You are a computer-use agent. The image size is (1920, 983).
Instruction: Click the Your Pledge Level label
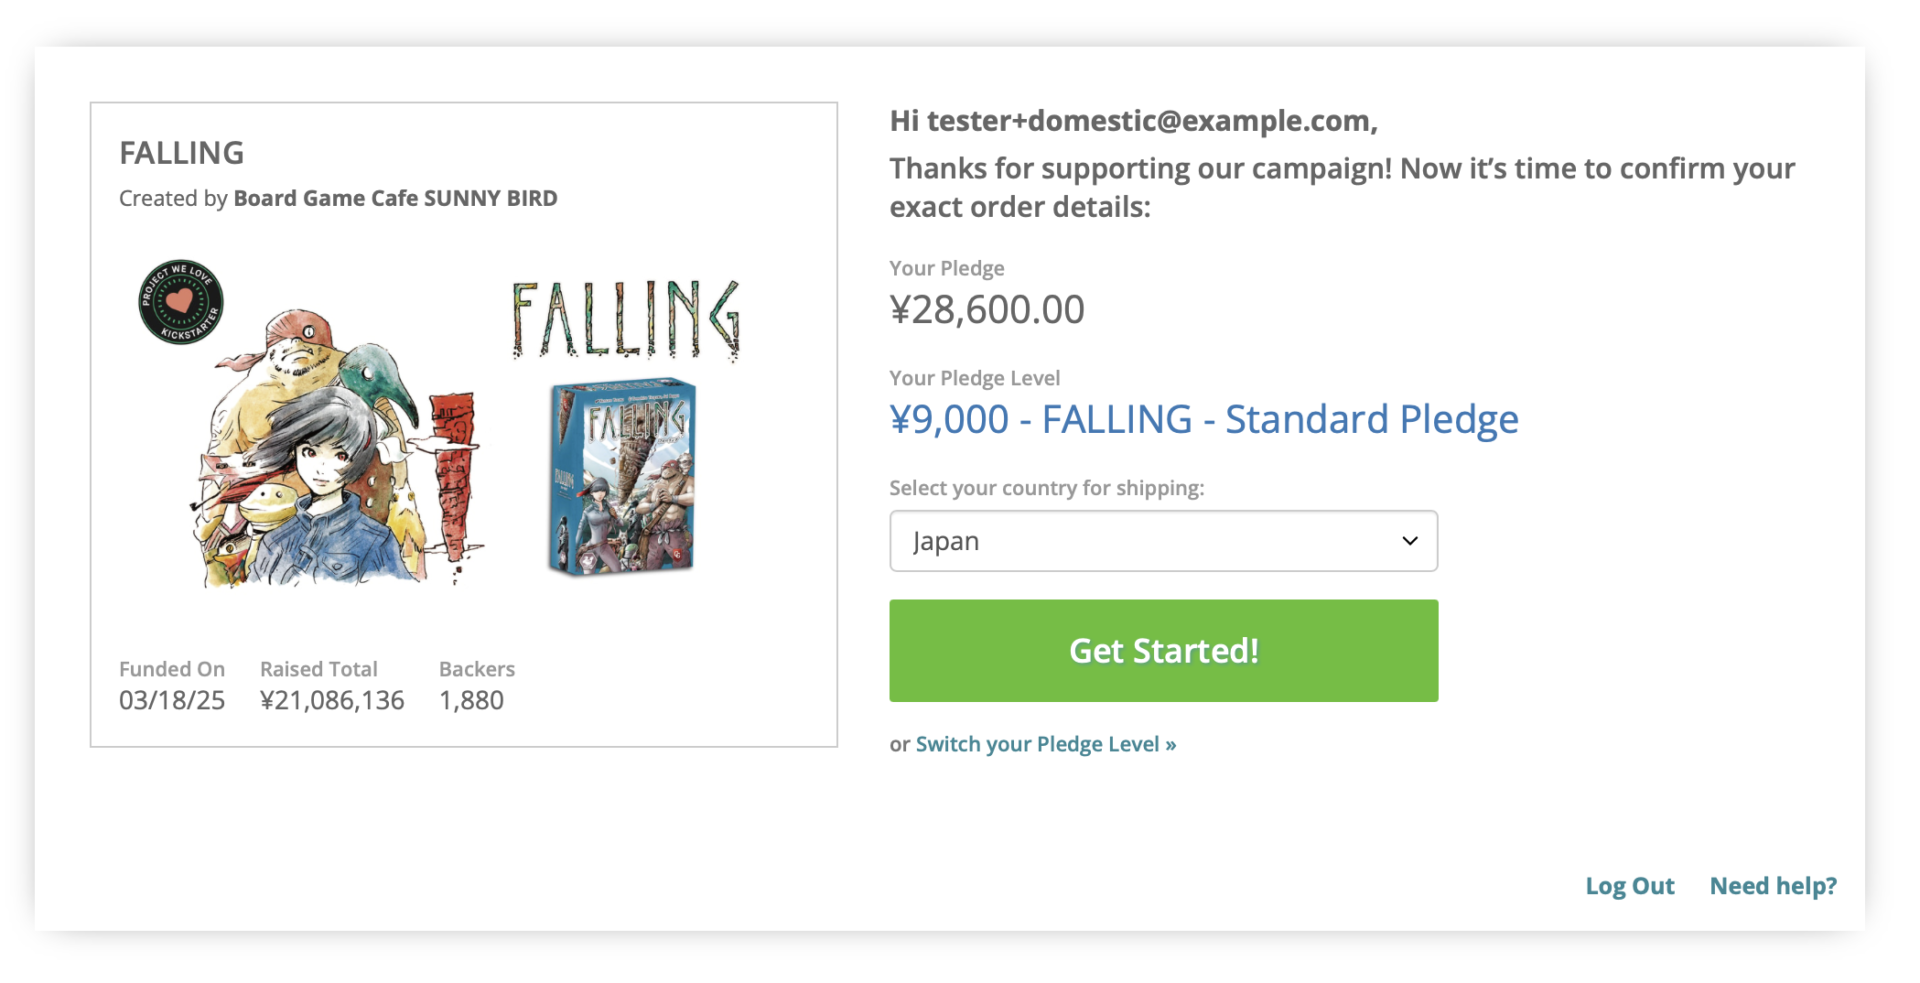pyautogui.click(x=974, y=378)
